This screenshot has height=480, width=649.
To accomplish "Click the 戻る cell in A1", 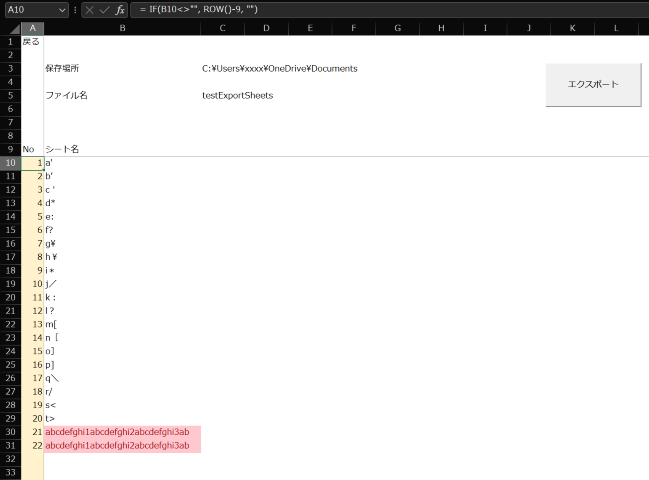I will (32, 42).
